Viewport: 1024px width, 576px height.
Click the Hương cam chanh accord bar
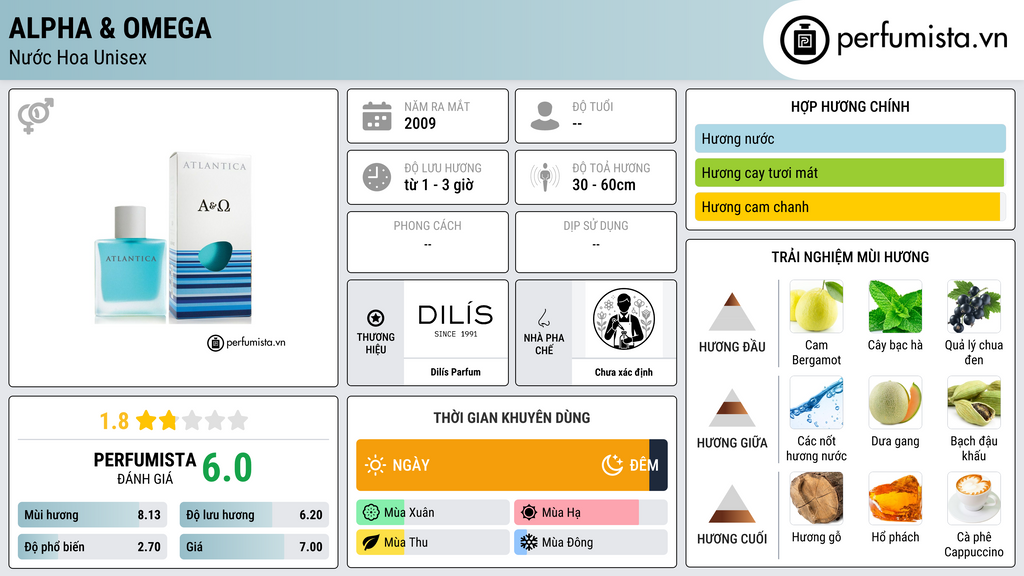[x=848, y=206]
